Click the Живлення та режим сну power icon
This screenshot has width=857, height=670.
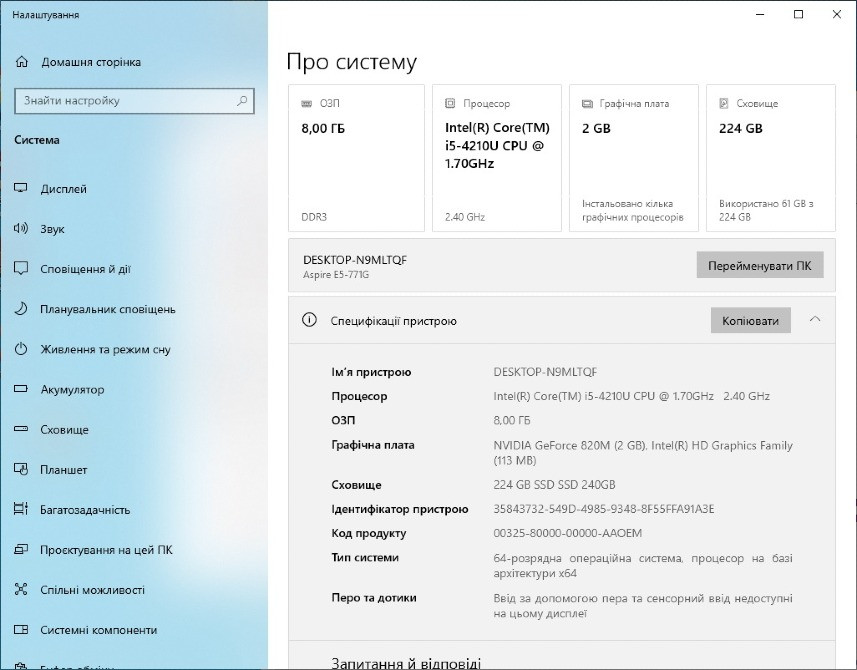[21, 349]
